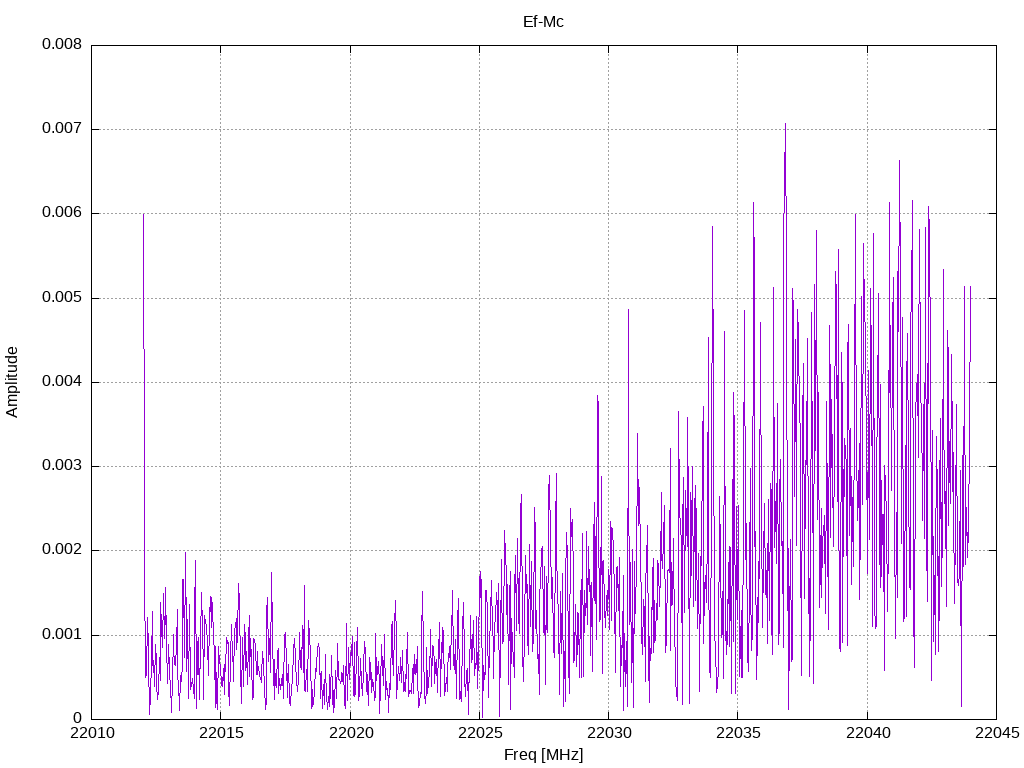Pick the 22035 x-axis tick label
The height and width of the screenshot is (768, 1024).
pos(737,735)
